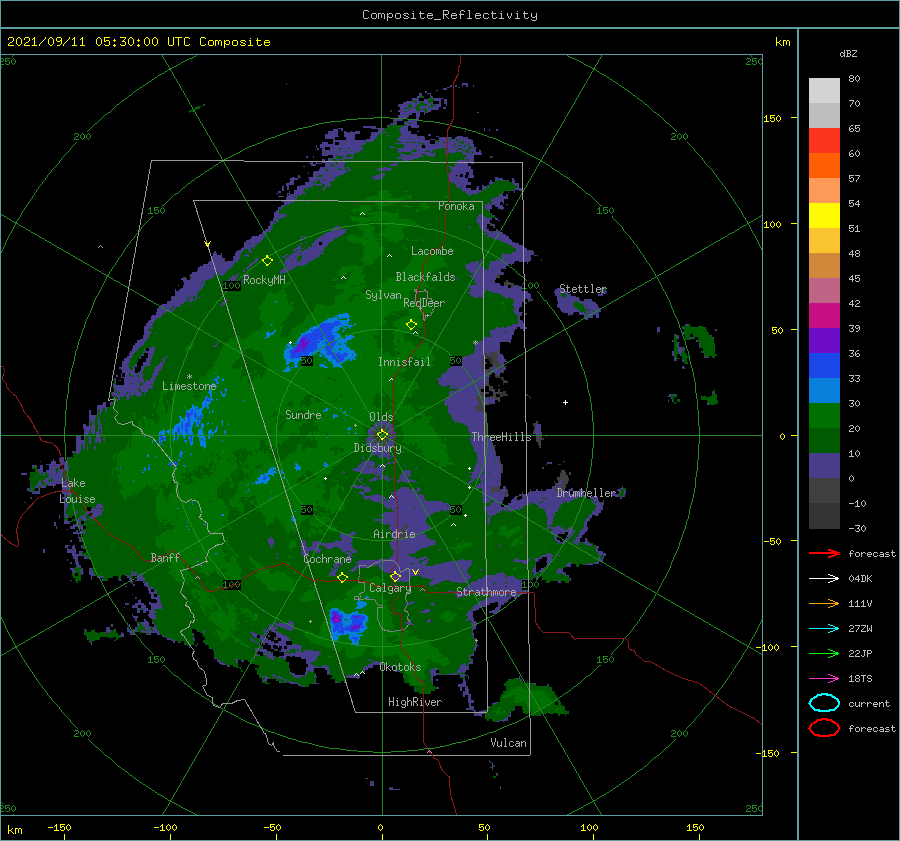Screen dimensions: 900x841
Task: Click the magenta swatch between 42 and 39 dBZ
Action: (824, 316)
